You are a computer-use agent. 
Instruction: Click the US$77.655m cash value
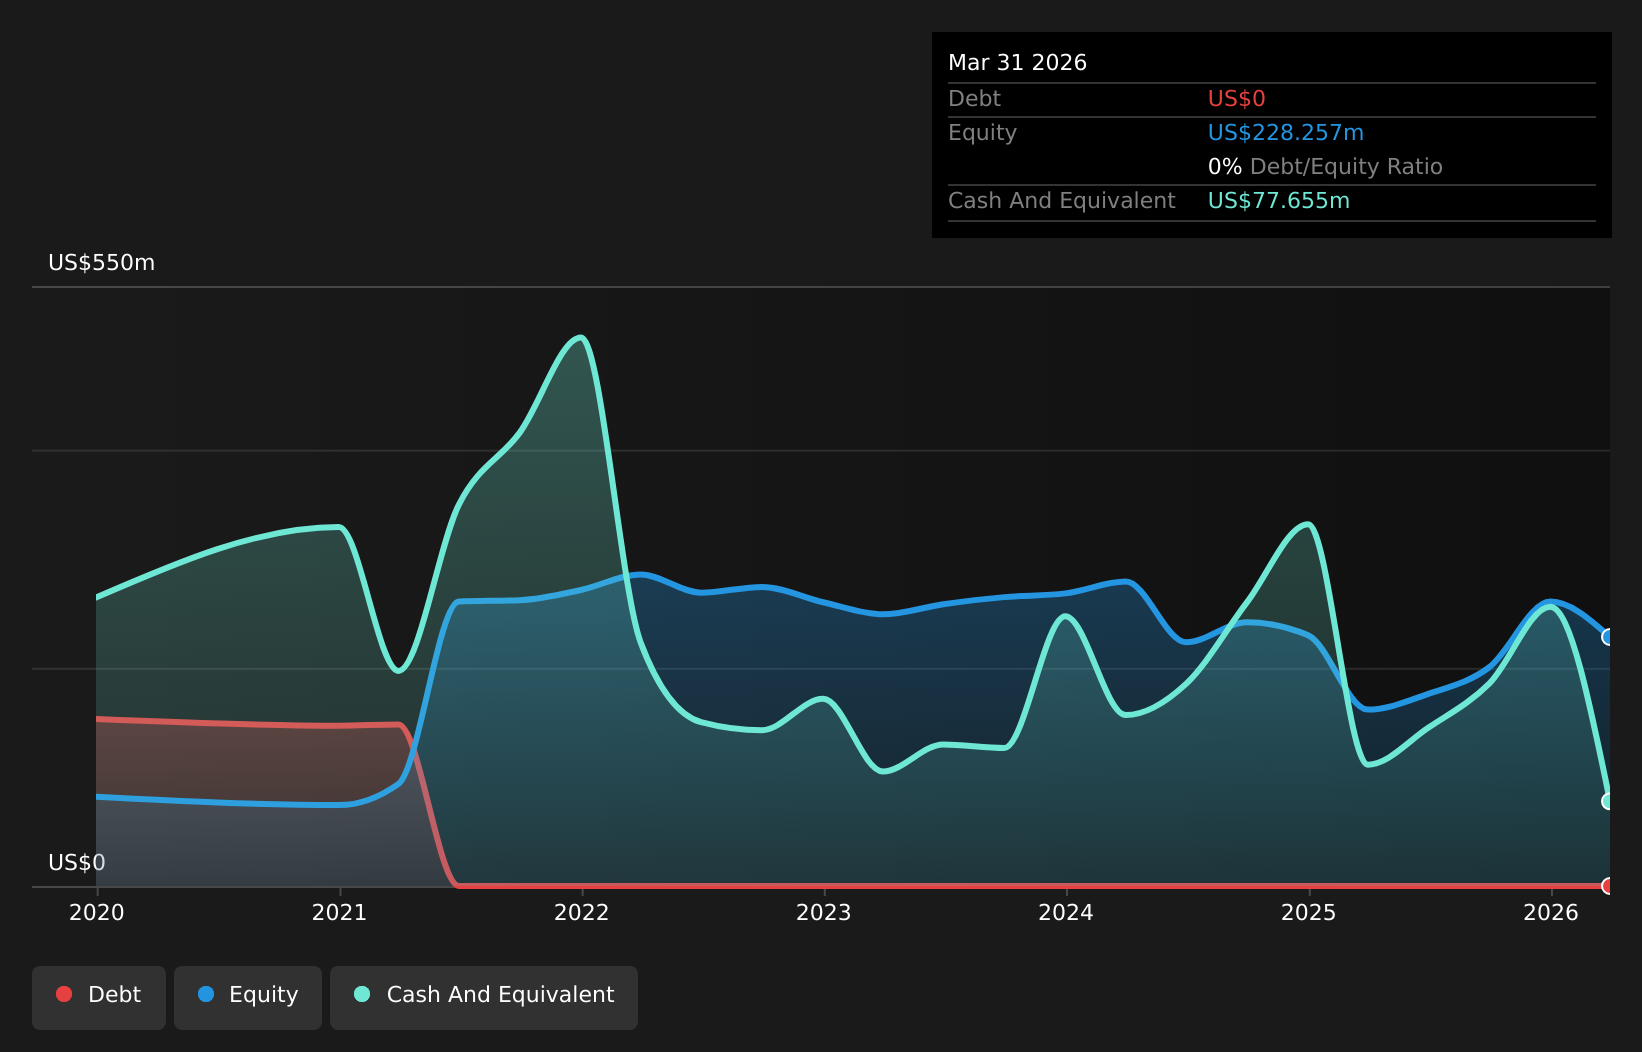point(1279,201)
